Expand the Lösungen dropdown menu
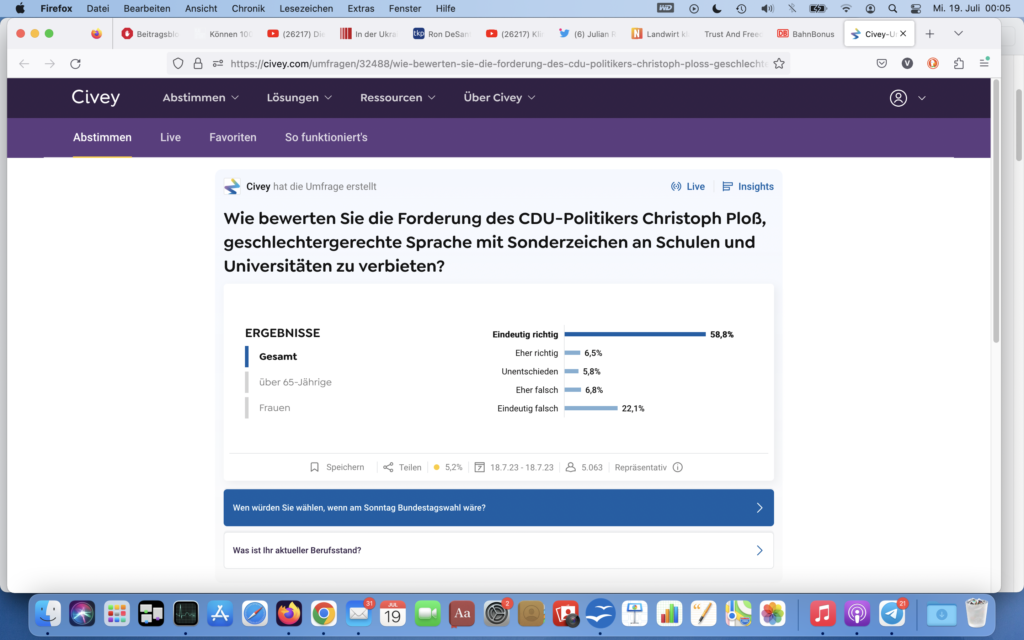Screen dimensions: 1024x640 coord(300,98)
